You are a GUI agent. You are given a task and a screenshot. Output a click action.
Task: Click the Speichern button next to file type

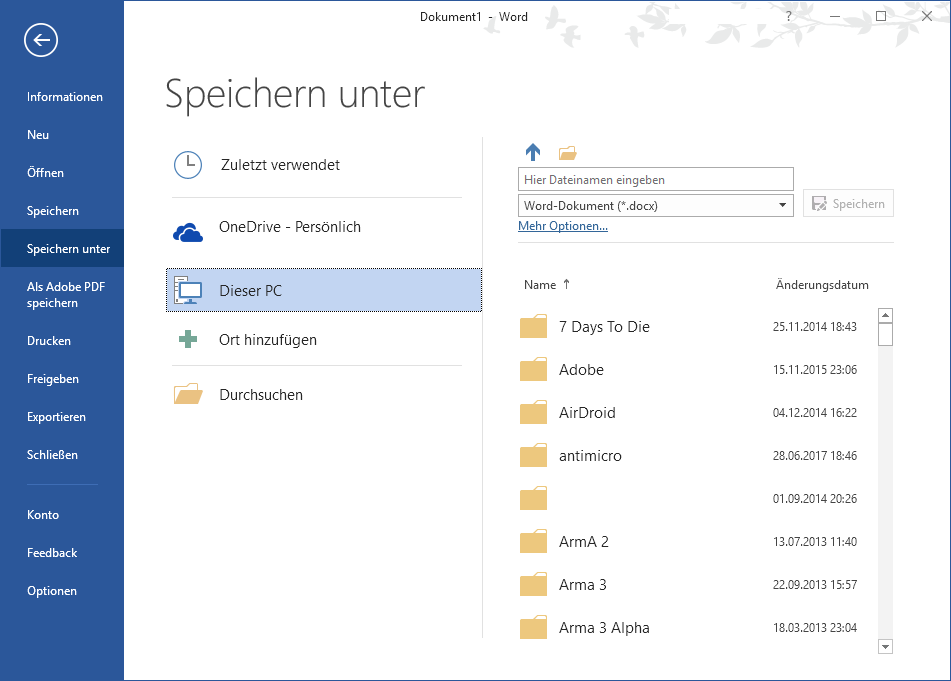pos(848,204)
